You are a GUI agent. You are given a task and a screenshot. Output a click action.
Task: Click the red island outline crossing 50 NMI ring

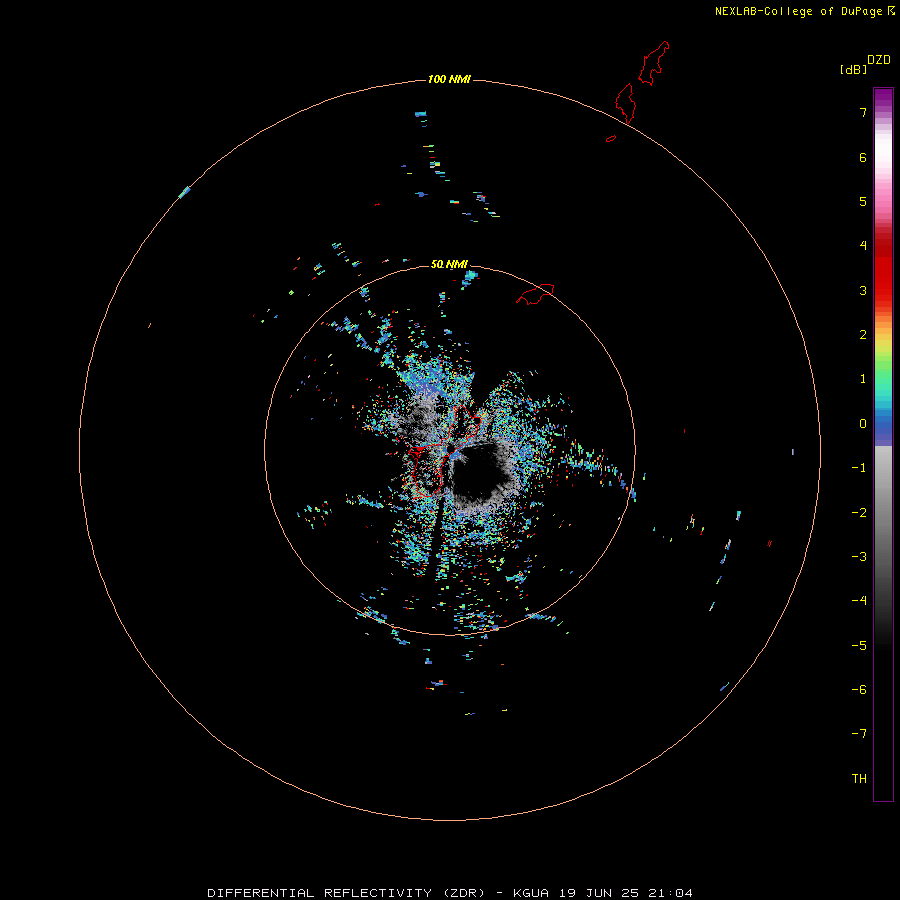click(x=535, y=294)
